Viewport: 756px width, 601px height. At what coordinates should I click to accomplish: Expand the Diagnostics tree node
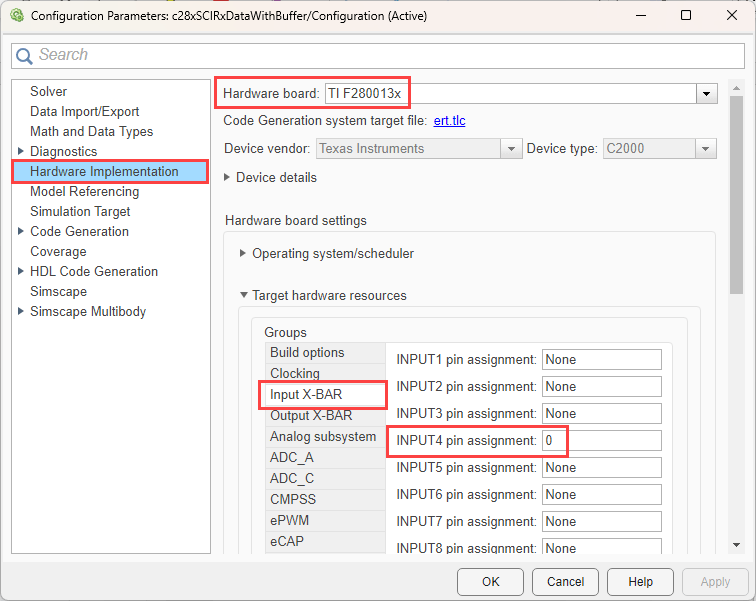point(21,152)
